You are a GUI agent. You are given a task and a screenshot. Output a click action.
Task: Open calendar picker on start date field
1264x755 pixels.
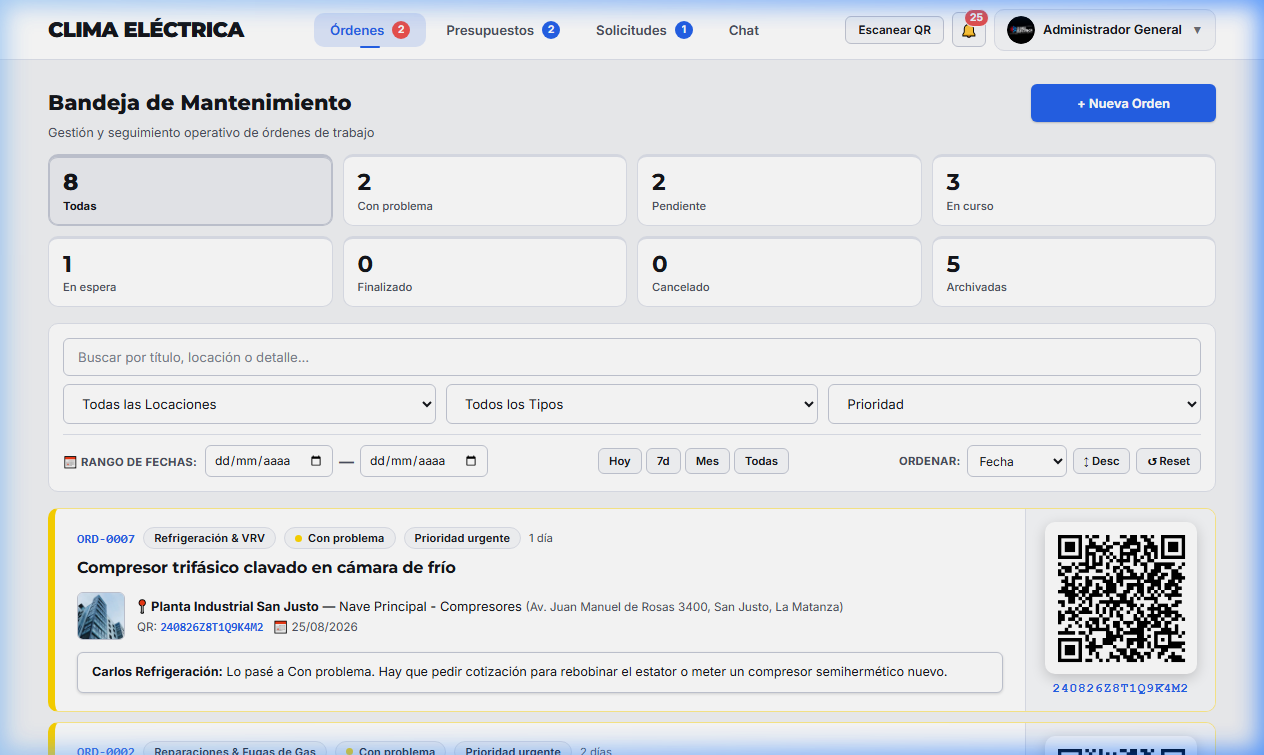click(316, 461)
